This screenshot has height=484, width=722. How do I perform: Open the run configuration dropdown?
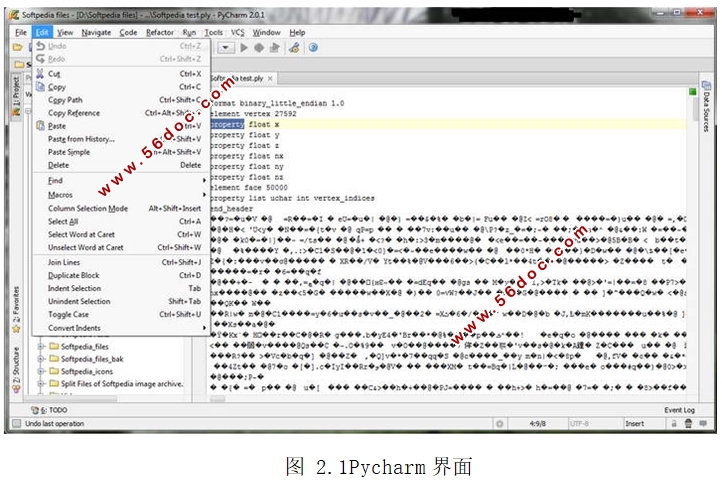click(226, 47)
